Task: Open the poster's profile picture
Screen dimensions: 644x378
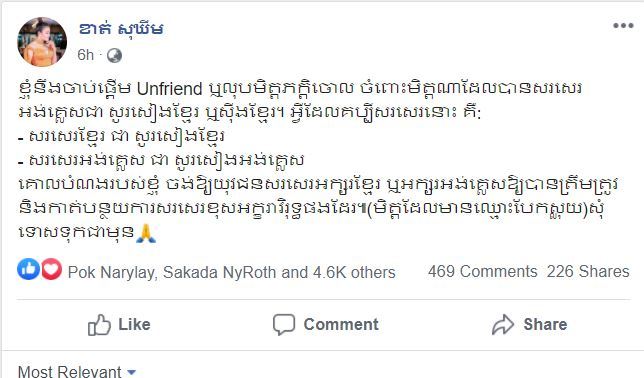Action: click(42, 42)
